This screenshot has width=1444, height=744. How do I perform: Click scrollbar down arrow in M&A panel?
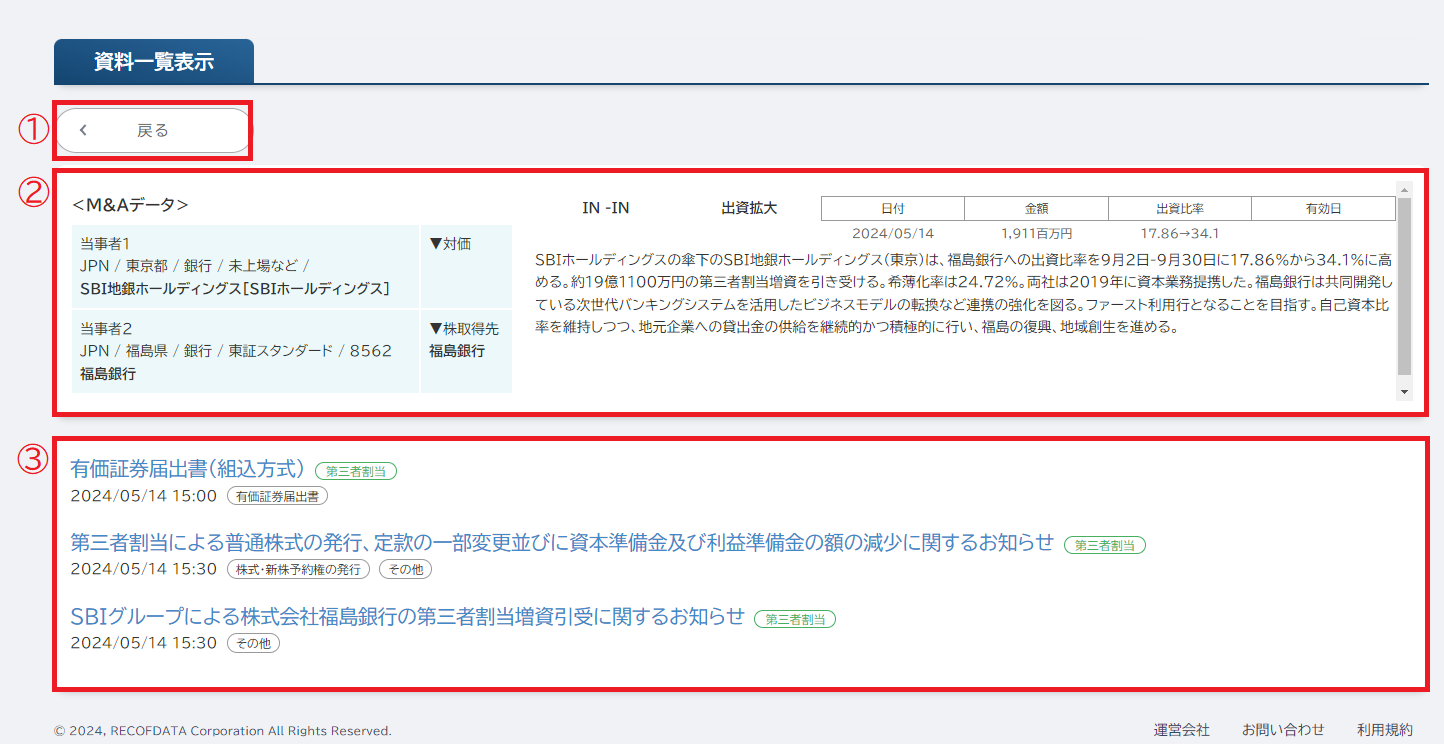coord(1404,392)
